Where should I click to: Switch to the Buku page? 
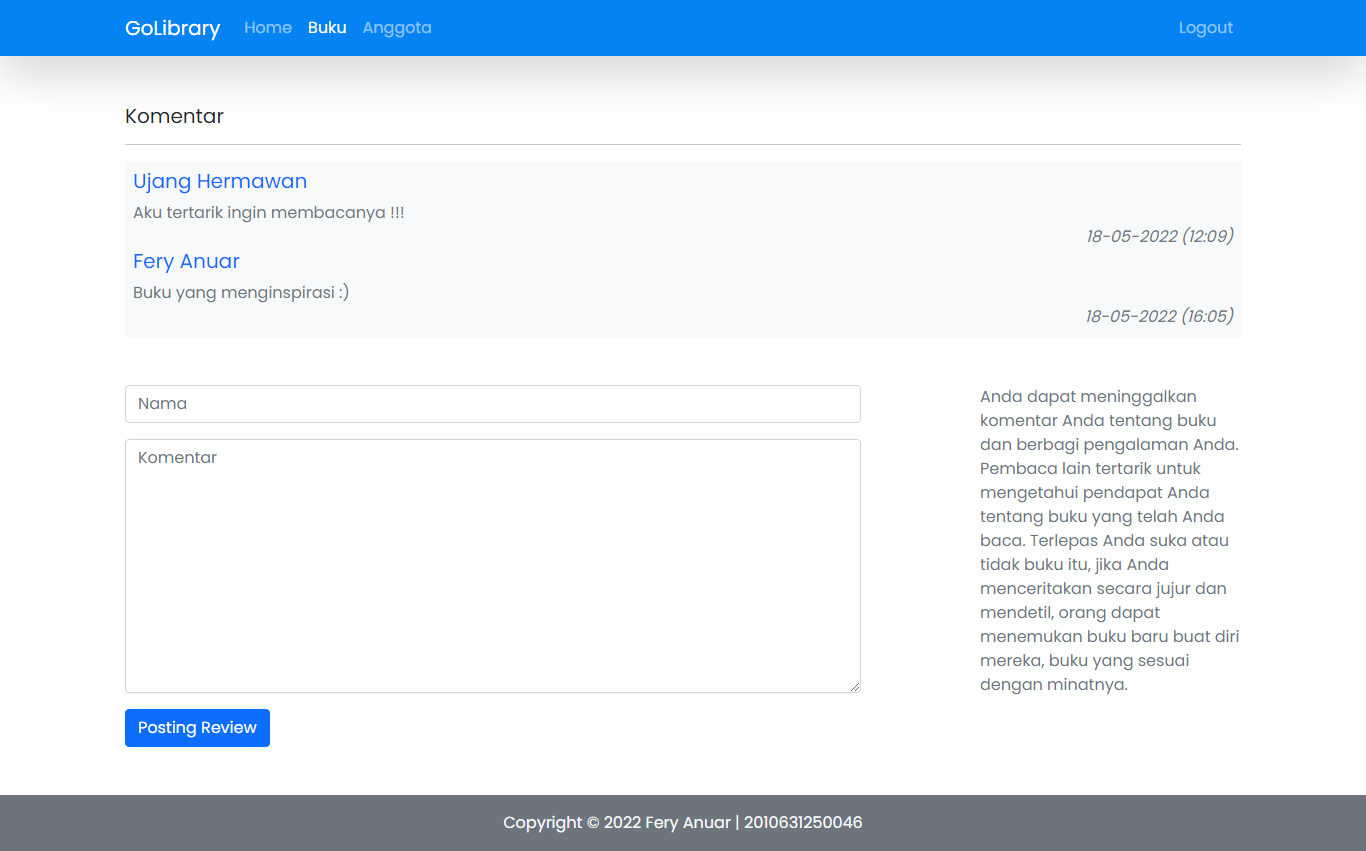pos(327,28)
